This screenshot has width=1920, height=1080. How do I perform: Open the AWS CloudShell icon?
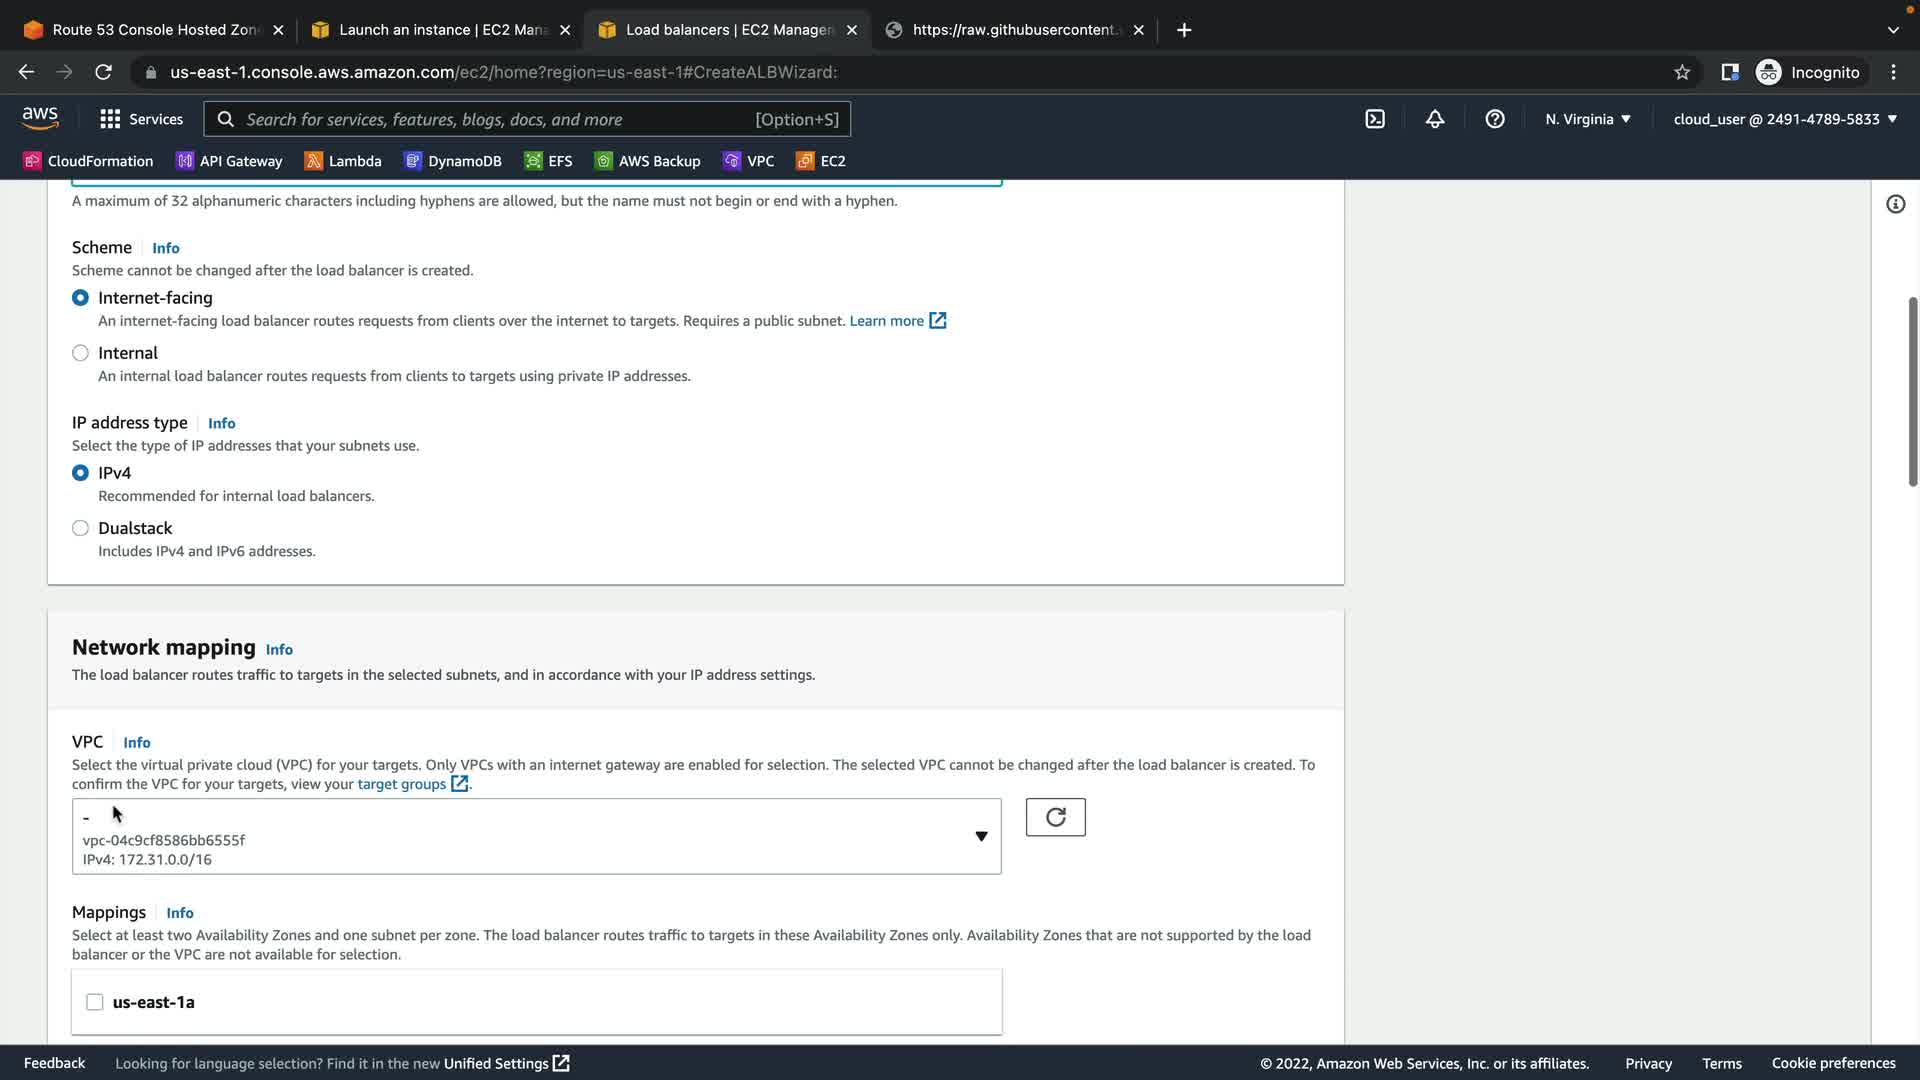tap(1375, 119)
